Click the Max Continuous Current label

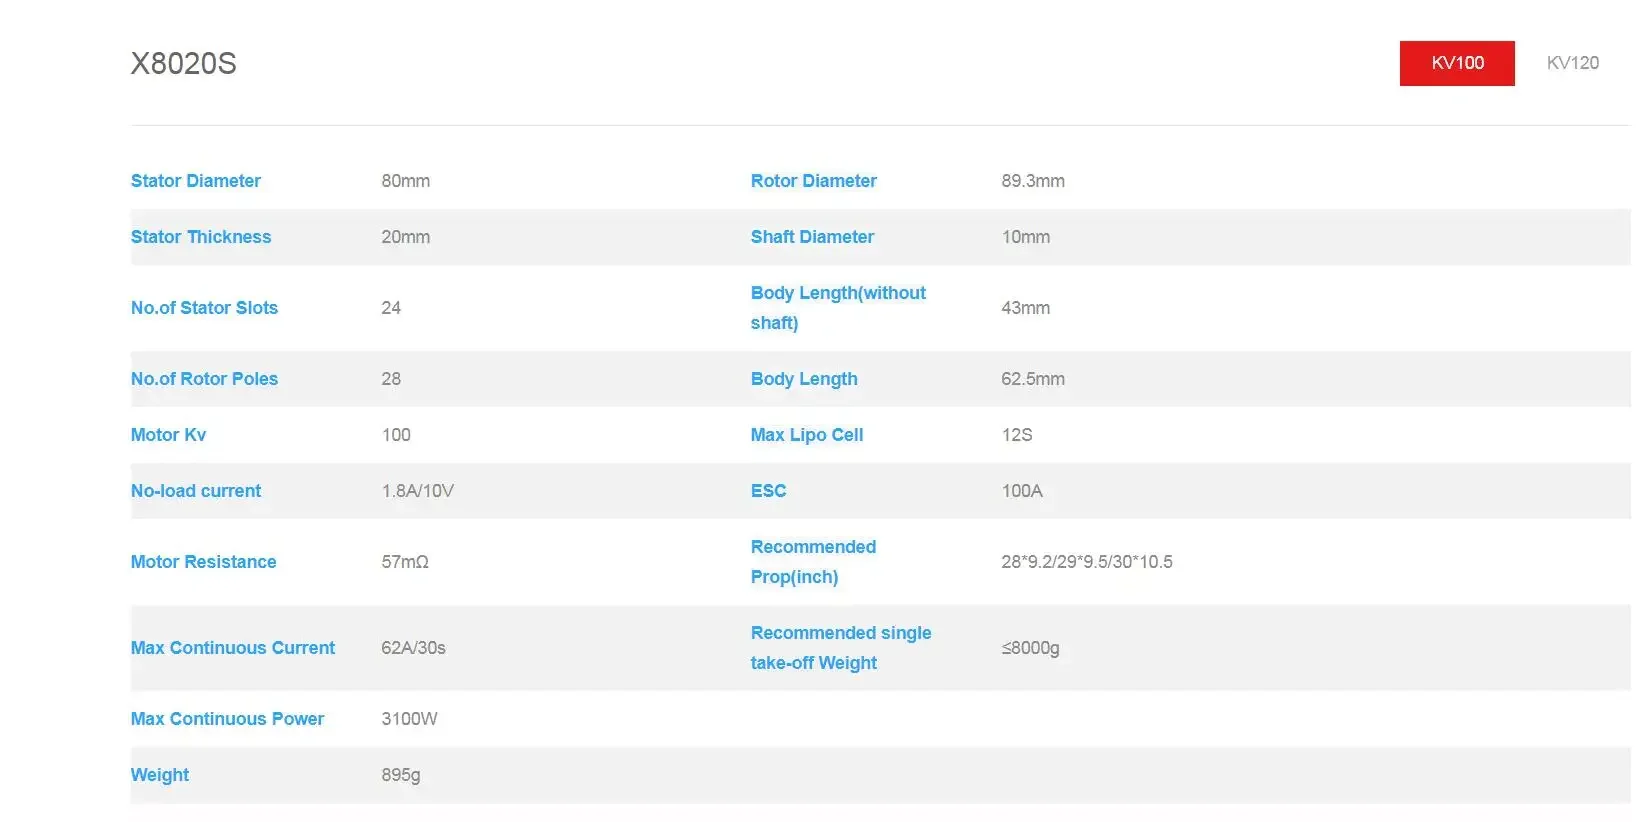click(x=233, y=648)
